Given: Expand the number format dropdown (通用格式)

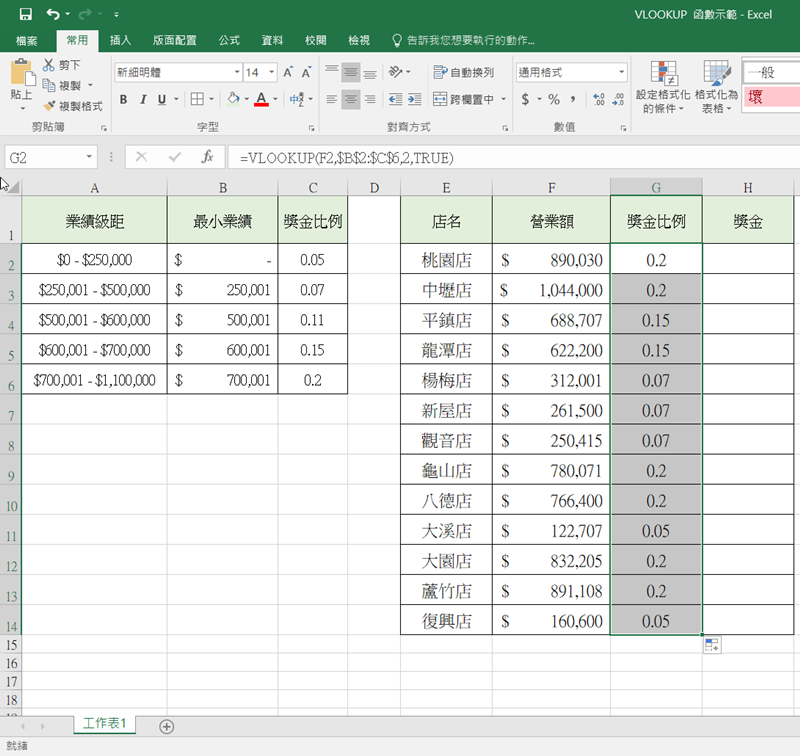Looking at the screenshot, I should [x=621, y=72].
